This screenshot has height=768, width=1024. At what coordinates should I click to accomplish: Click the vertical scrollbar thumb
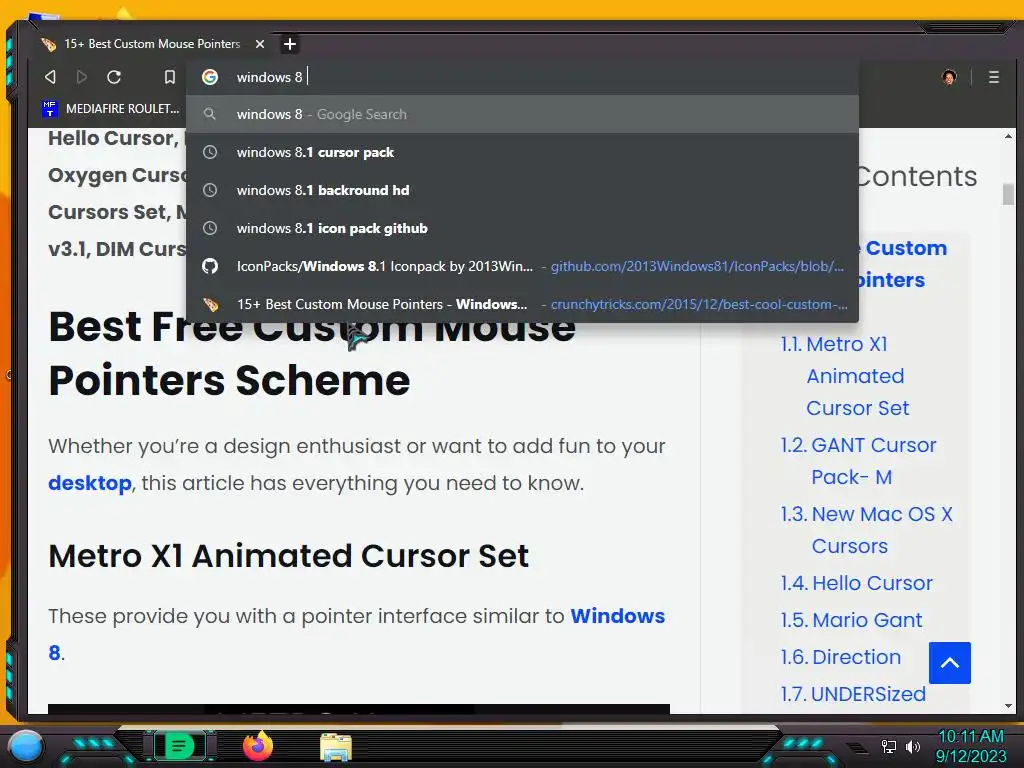[1008, 195]
